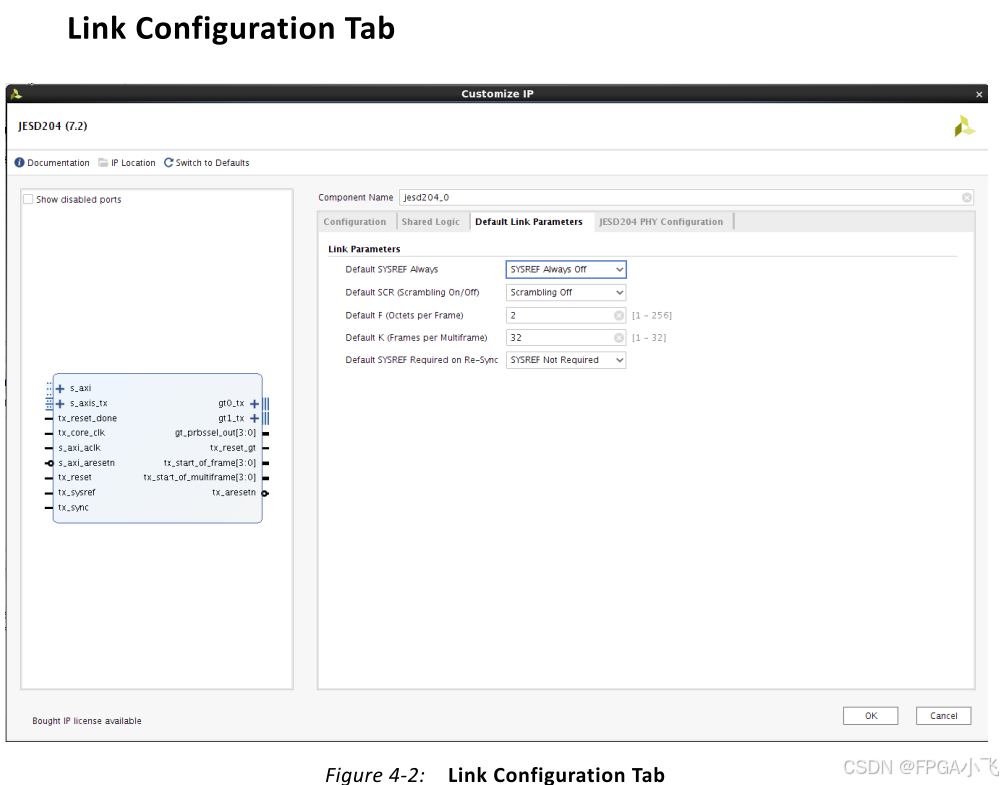The height and width of the screenshot is (785, 1003).
Task: Click the OK button
Action: [x=871, y=716]
